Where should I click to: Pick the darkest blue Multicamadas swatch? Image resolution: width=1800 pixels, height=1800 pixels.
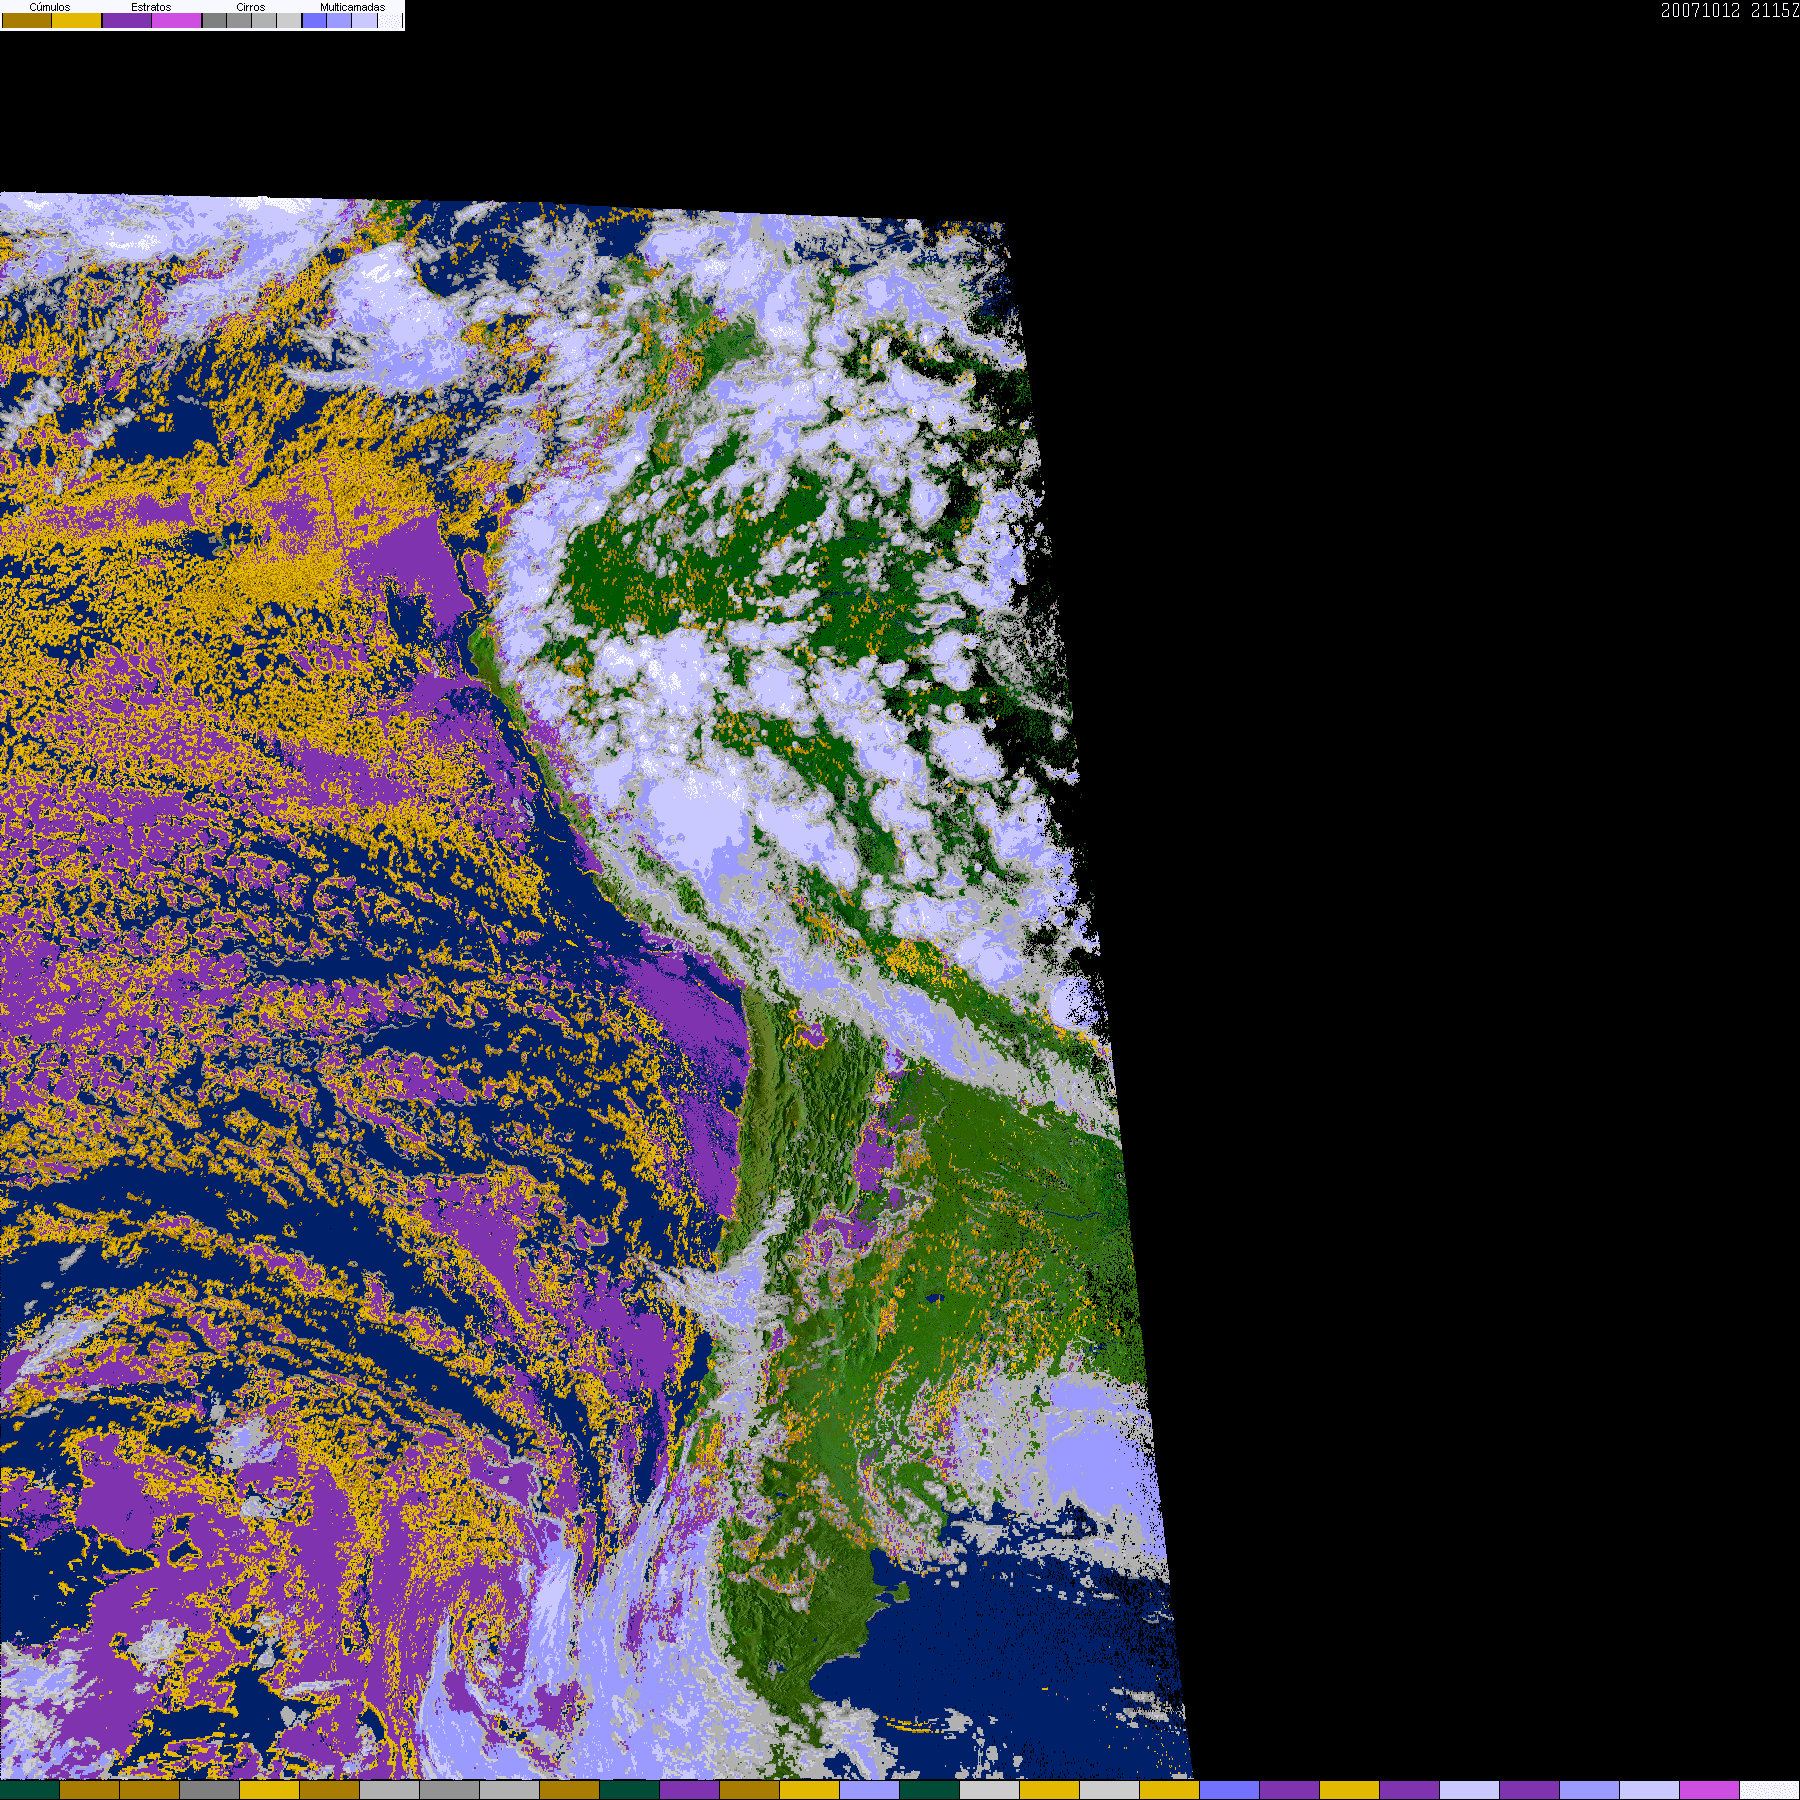point(314,20)
